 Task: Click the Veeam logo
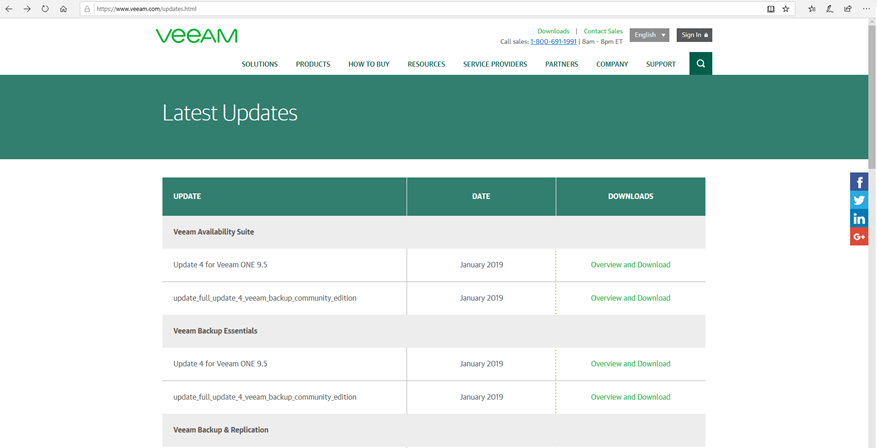[197, 36]
